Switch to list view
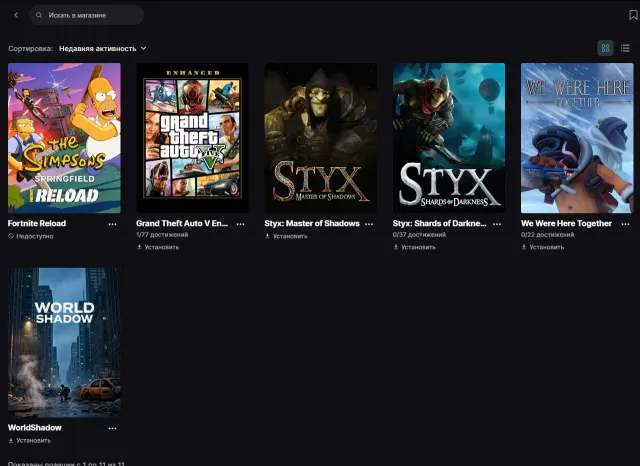The image size is (640, 466). [625, 48]
